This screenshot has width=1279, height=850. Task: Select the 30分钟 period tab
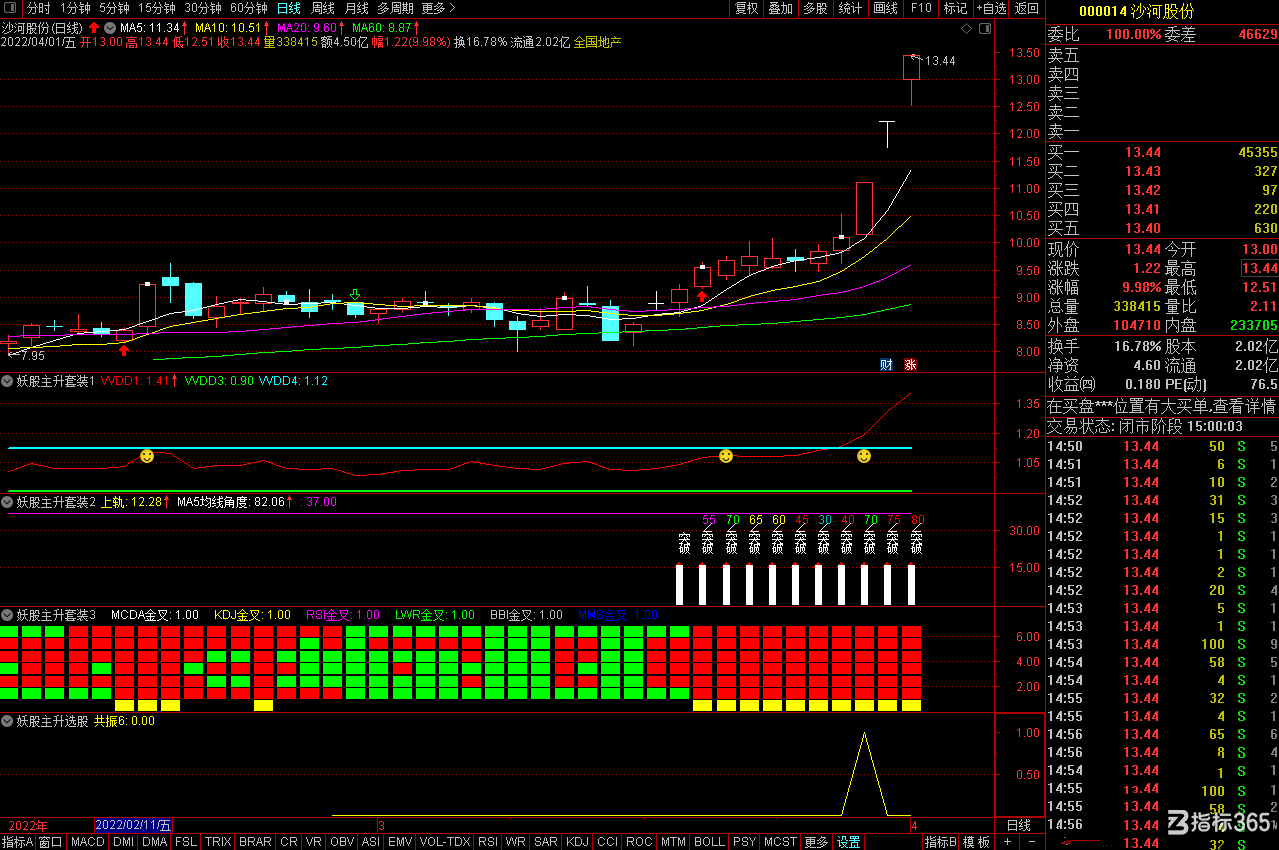(203, 8)
